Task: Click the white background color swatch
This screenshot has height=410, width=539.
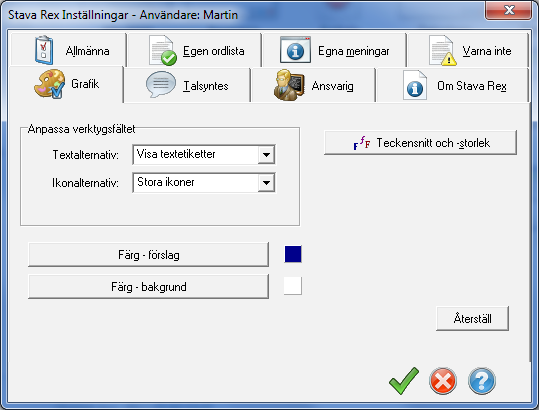Action: click(293, 286)
